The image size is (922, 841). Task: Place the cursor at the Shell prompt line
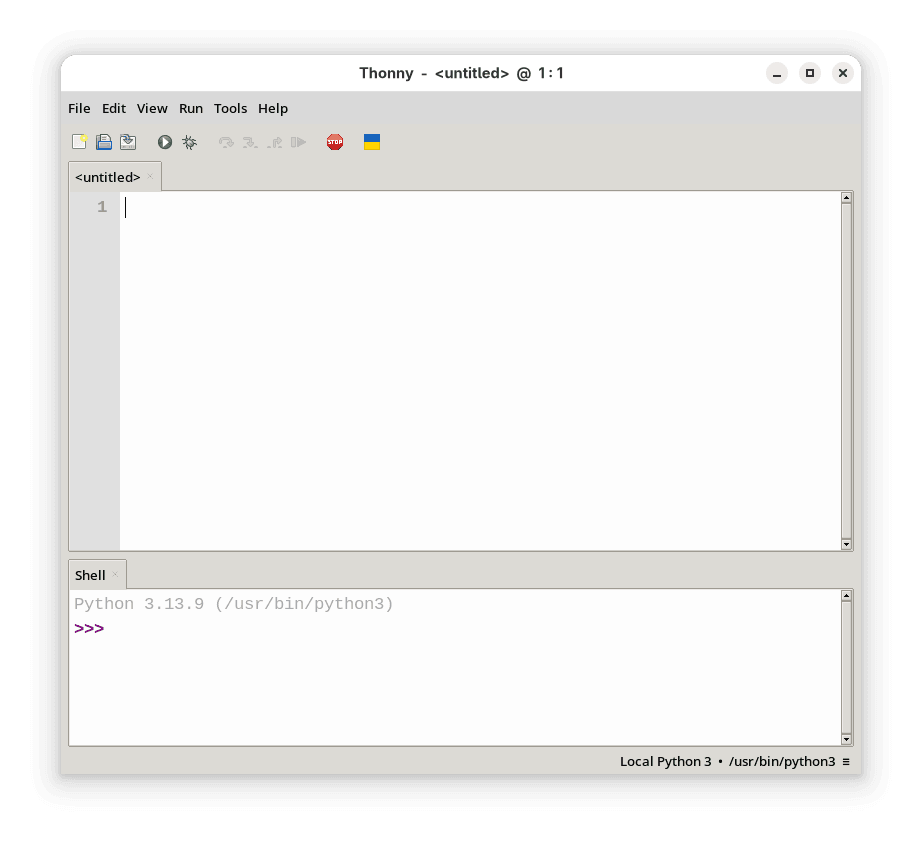456,628
